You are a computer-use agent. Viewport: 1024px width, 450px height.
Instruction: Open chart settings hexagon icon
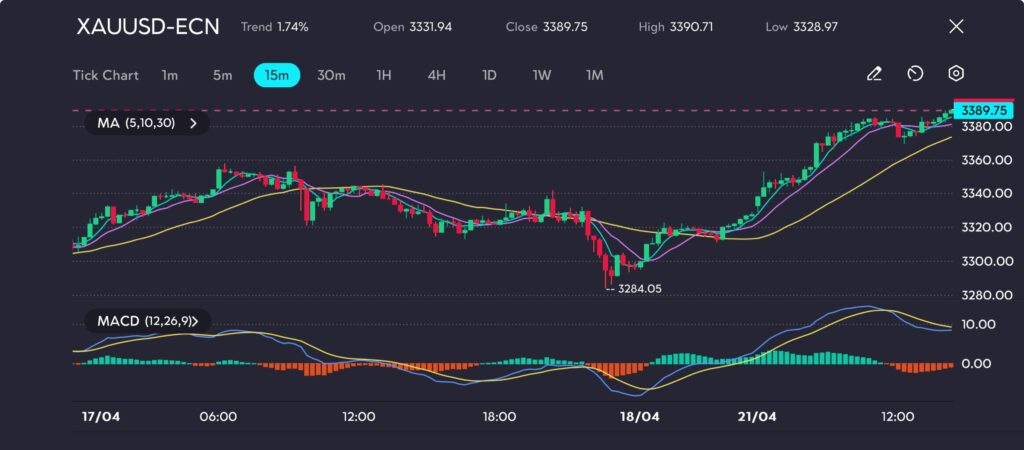pyautogui.click(x=956, y=74)
